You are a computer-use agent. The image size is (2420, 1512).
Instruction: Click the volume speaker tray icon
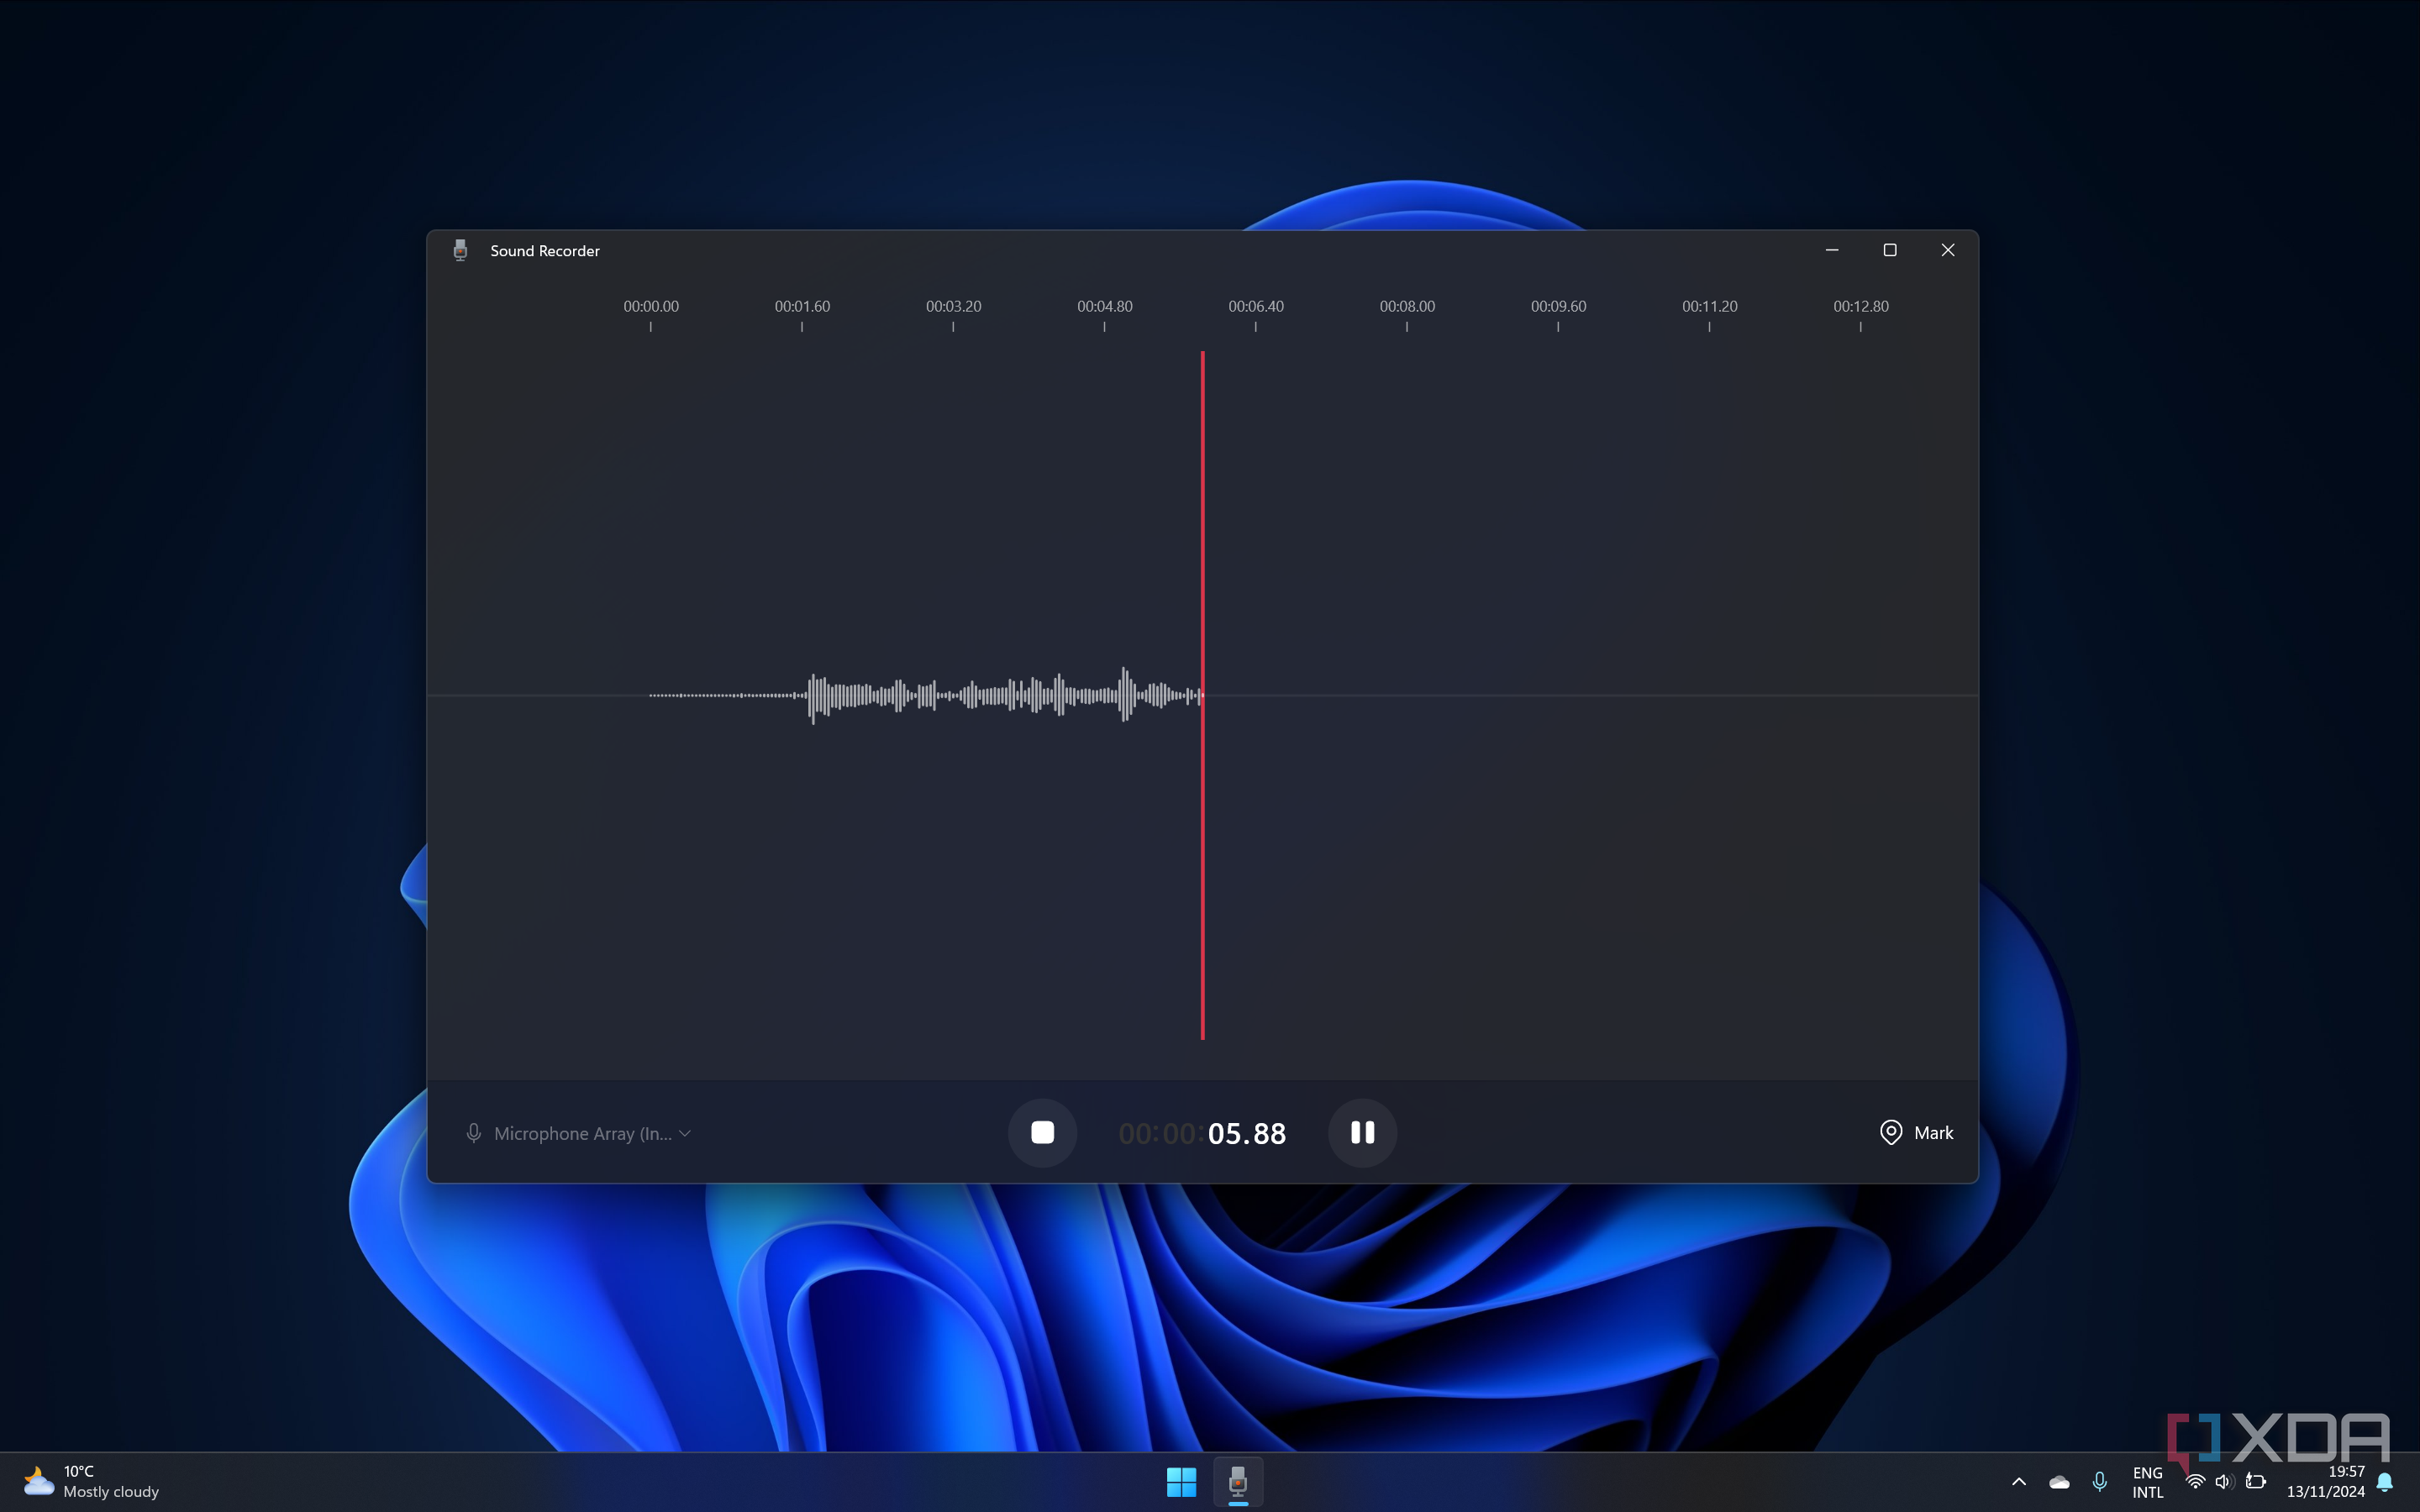pyautogui.click(x=2224, y=1482)
